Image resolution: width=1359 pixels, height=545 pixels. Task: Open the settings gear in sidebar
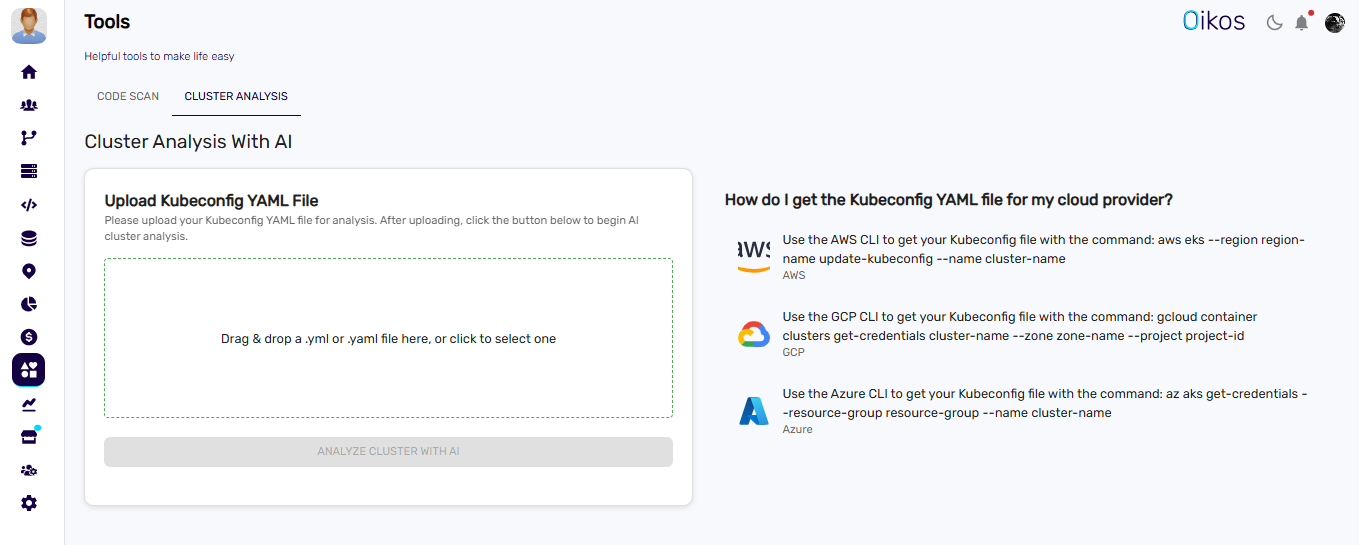(29, 503)
